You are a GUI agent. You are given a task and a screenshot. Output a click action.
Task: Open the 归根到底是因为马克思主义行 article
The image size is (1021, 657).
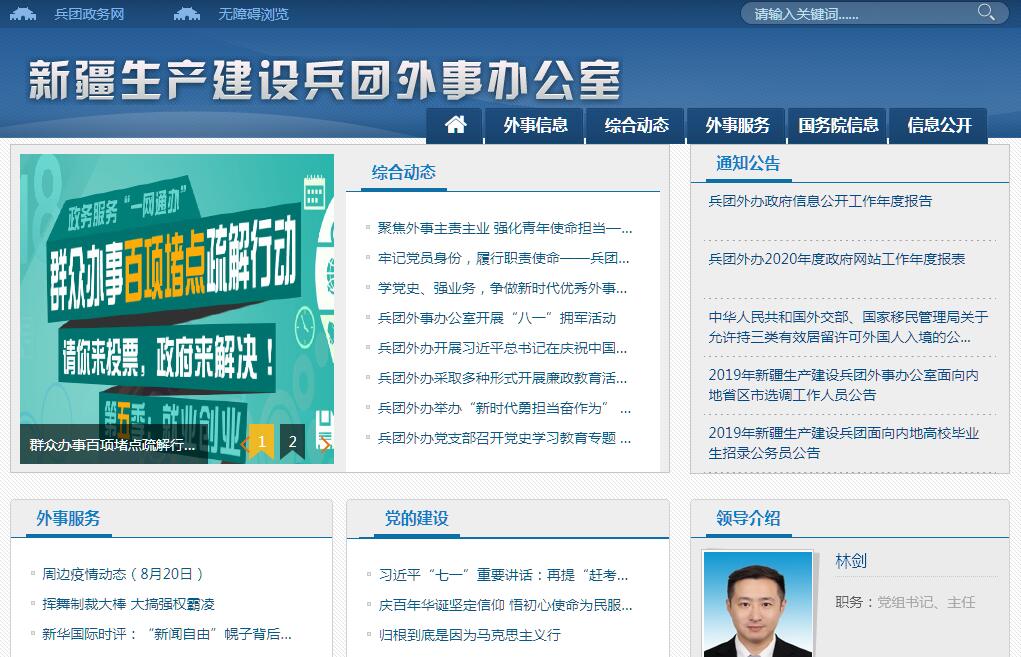[x=469, y=635]
